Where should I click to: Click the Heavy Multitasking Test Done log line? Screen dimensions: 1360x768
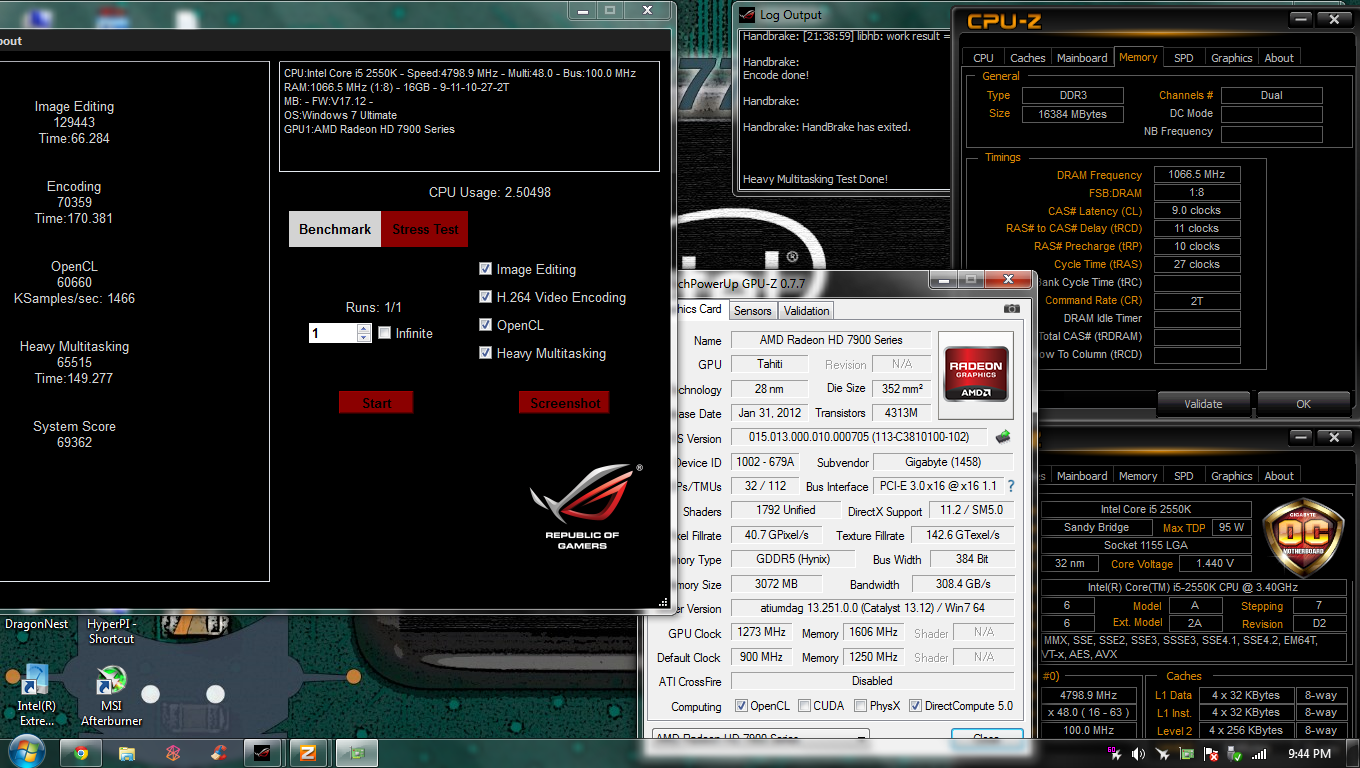[x=815, y=180]
